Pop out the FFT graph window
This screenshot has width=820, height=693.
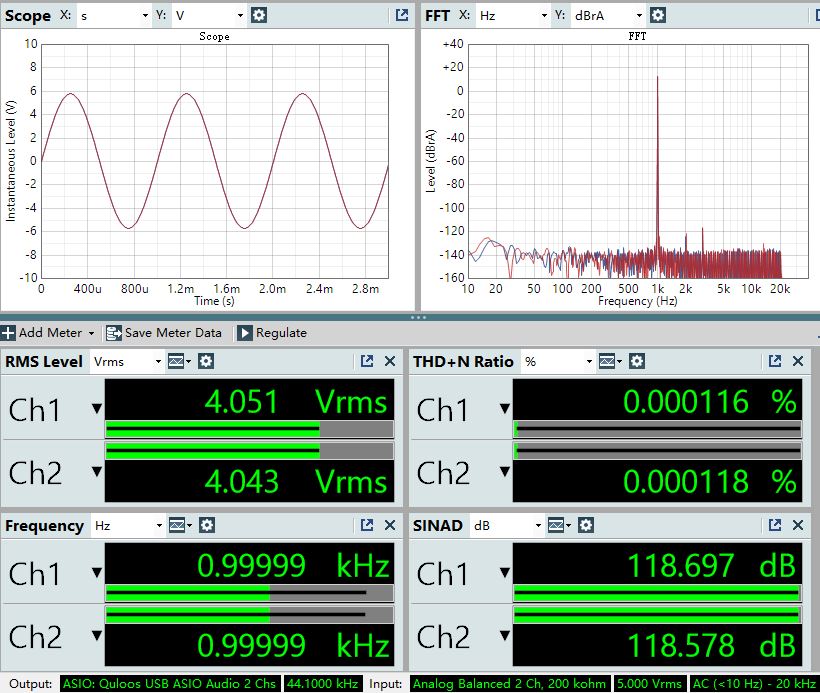806,15
